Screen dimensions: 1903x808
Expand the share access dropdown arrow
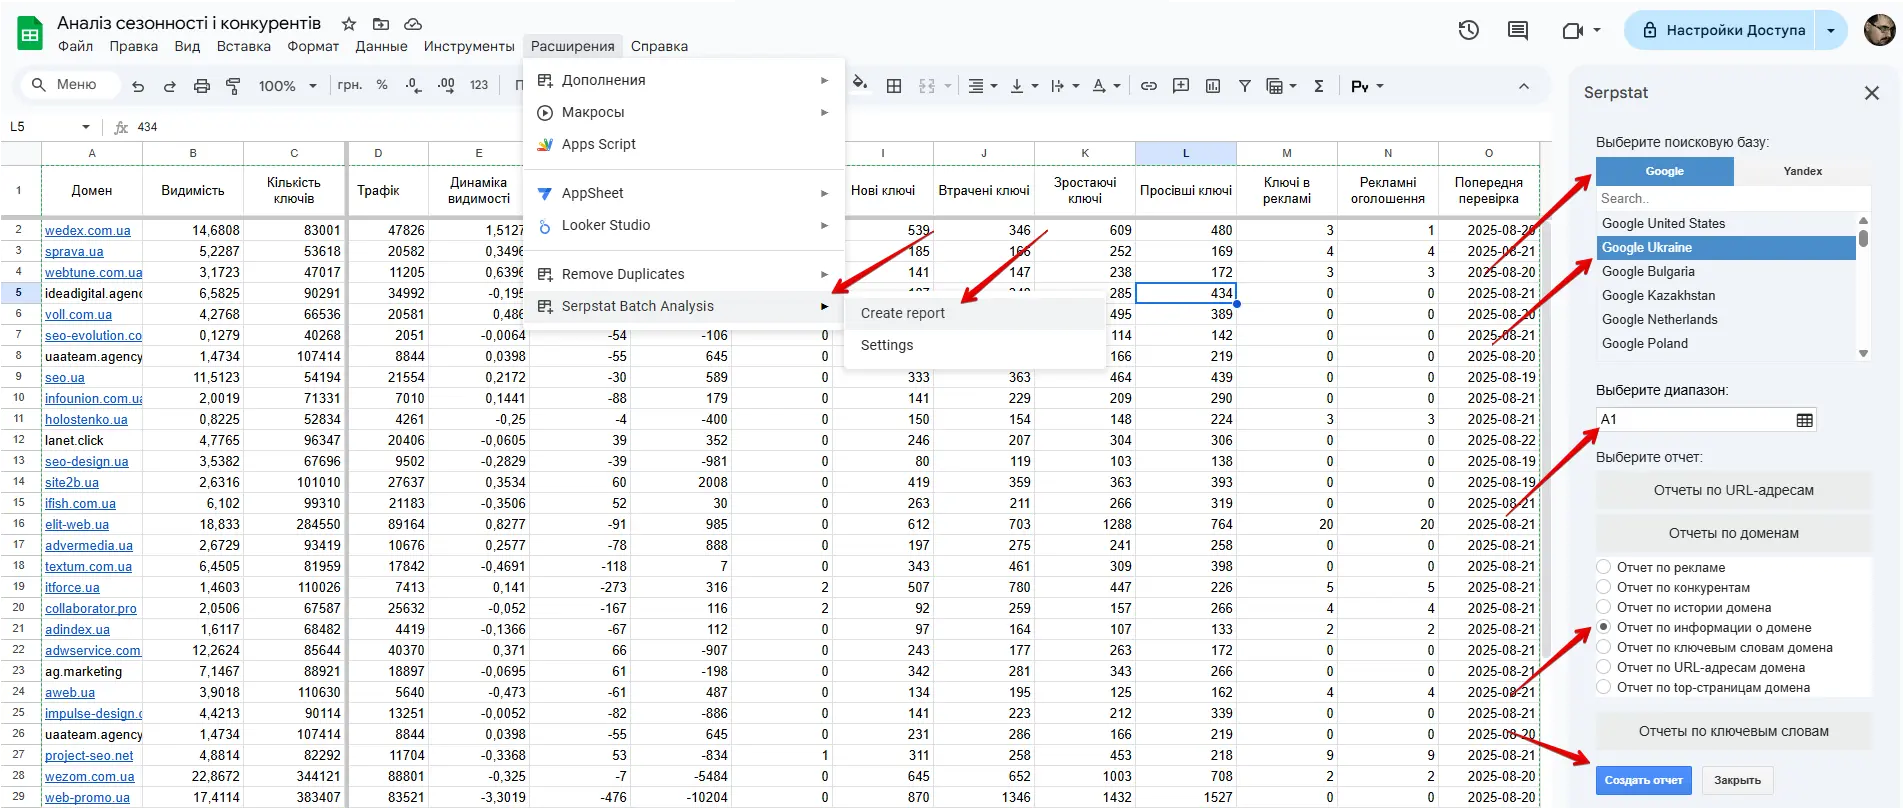click(x=1831, y=30)
